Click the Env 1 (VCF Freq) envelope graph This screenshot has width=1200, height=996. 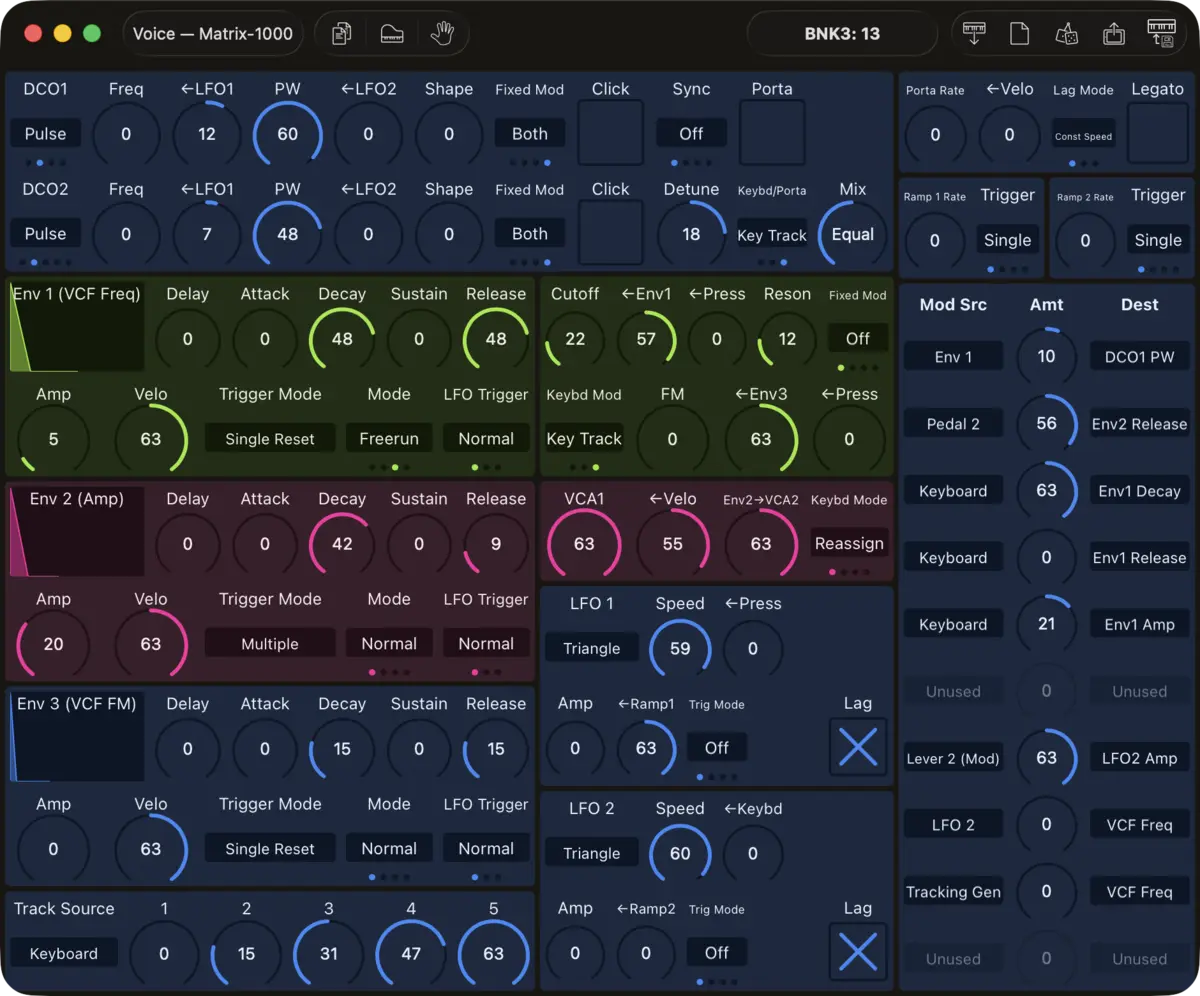click(x=76, y=328)
